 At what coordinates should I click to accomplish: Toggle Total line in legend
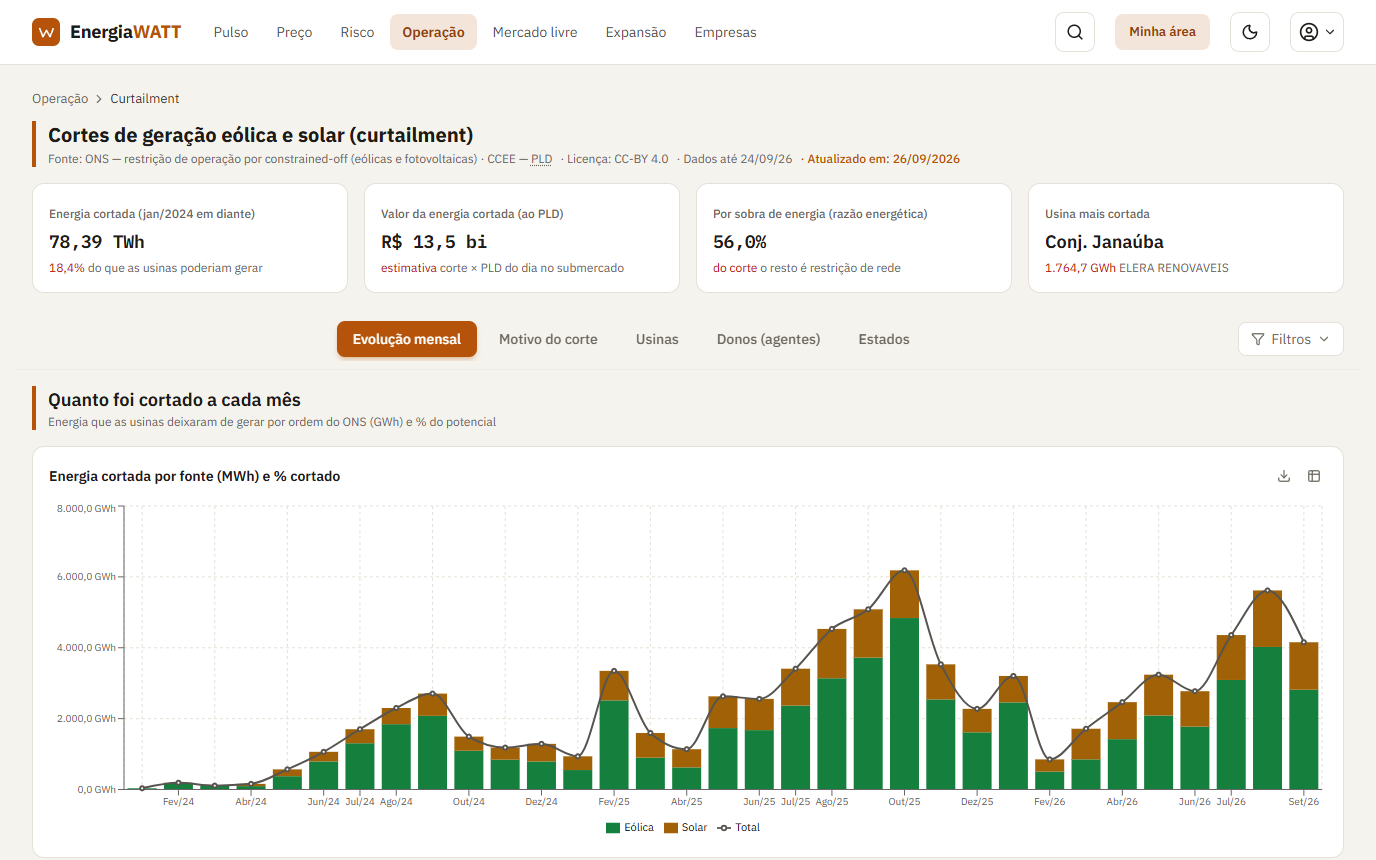coord(738,828)
